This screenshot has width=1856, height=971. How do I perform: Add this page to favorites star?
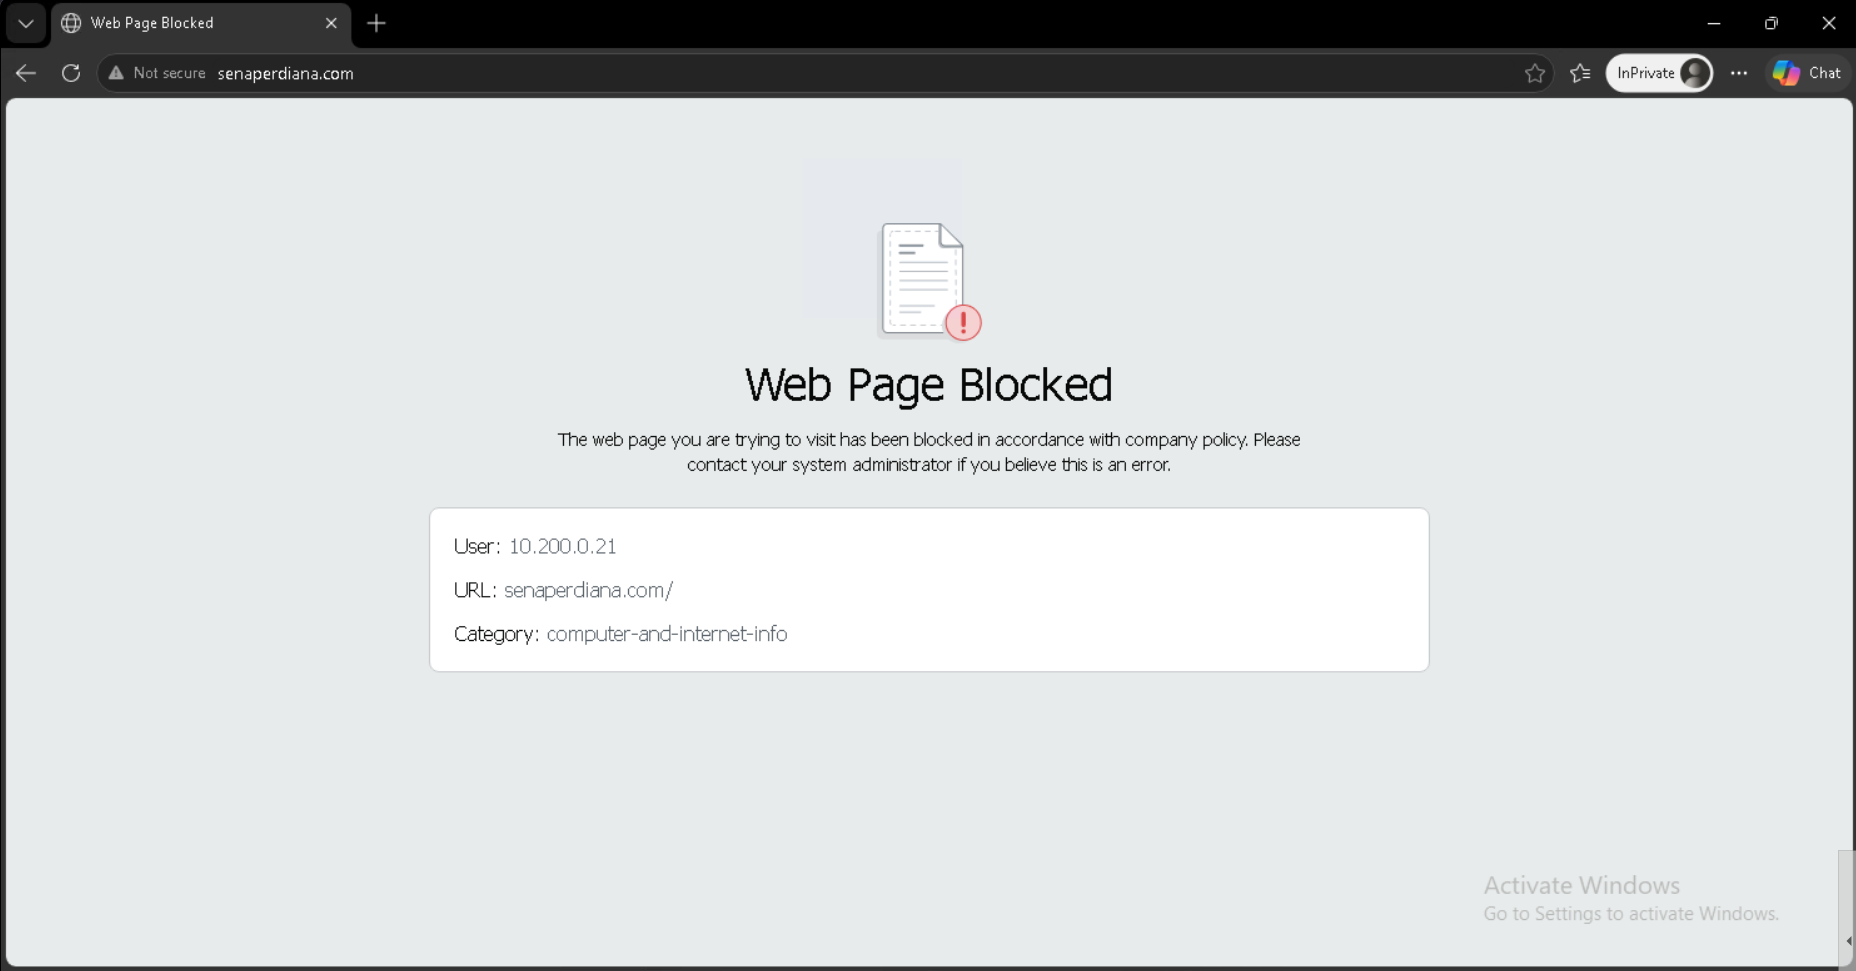click(x=1535, y=73)
